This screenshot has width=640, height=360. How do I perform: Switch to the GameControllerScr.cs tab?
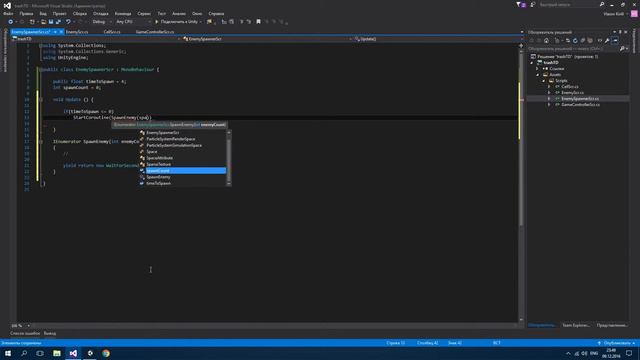155,32
